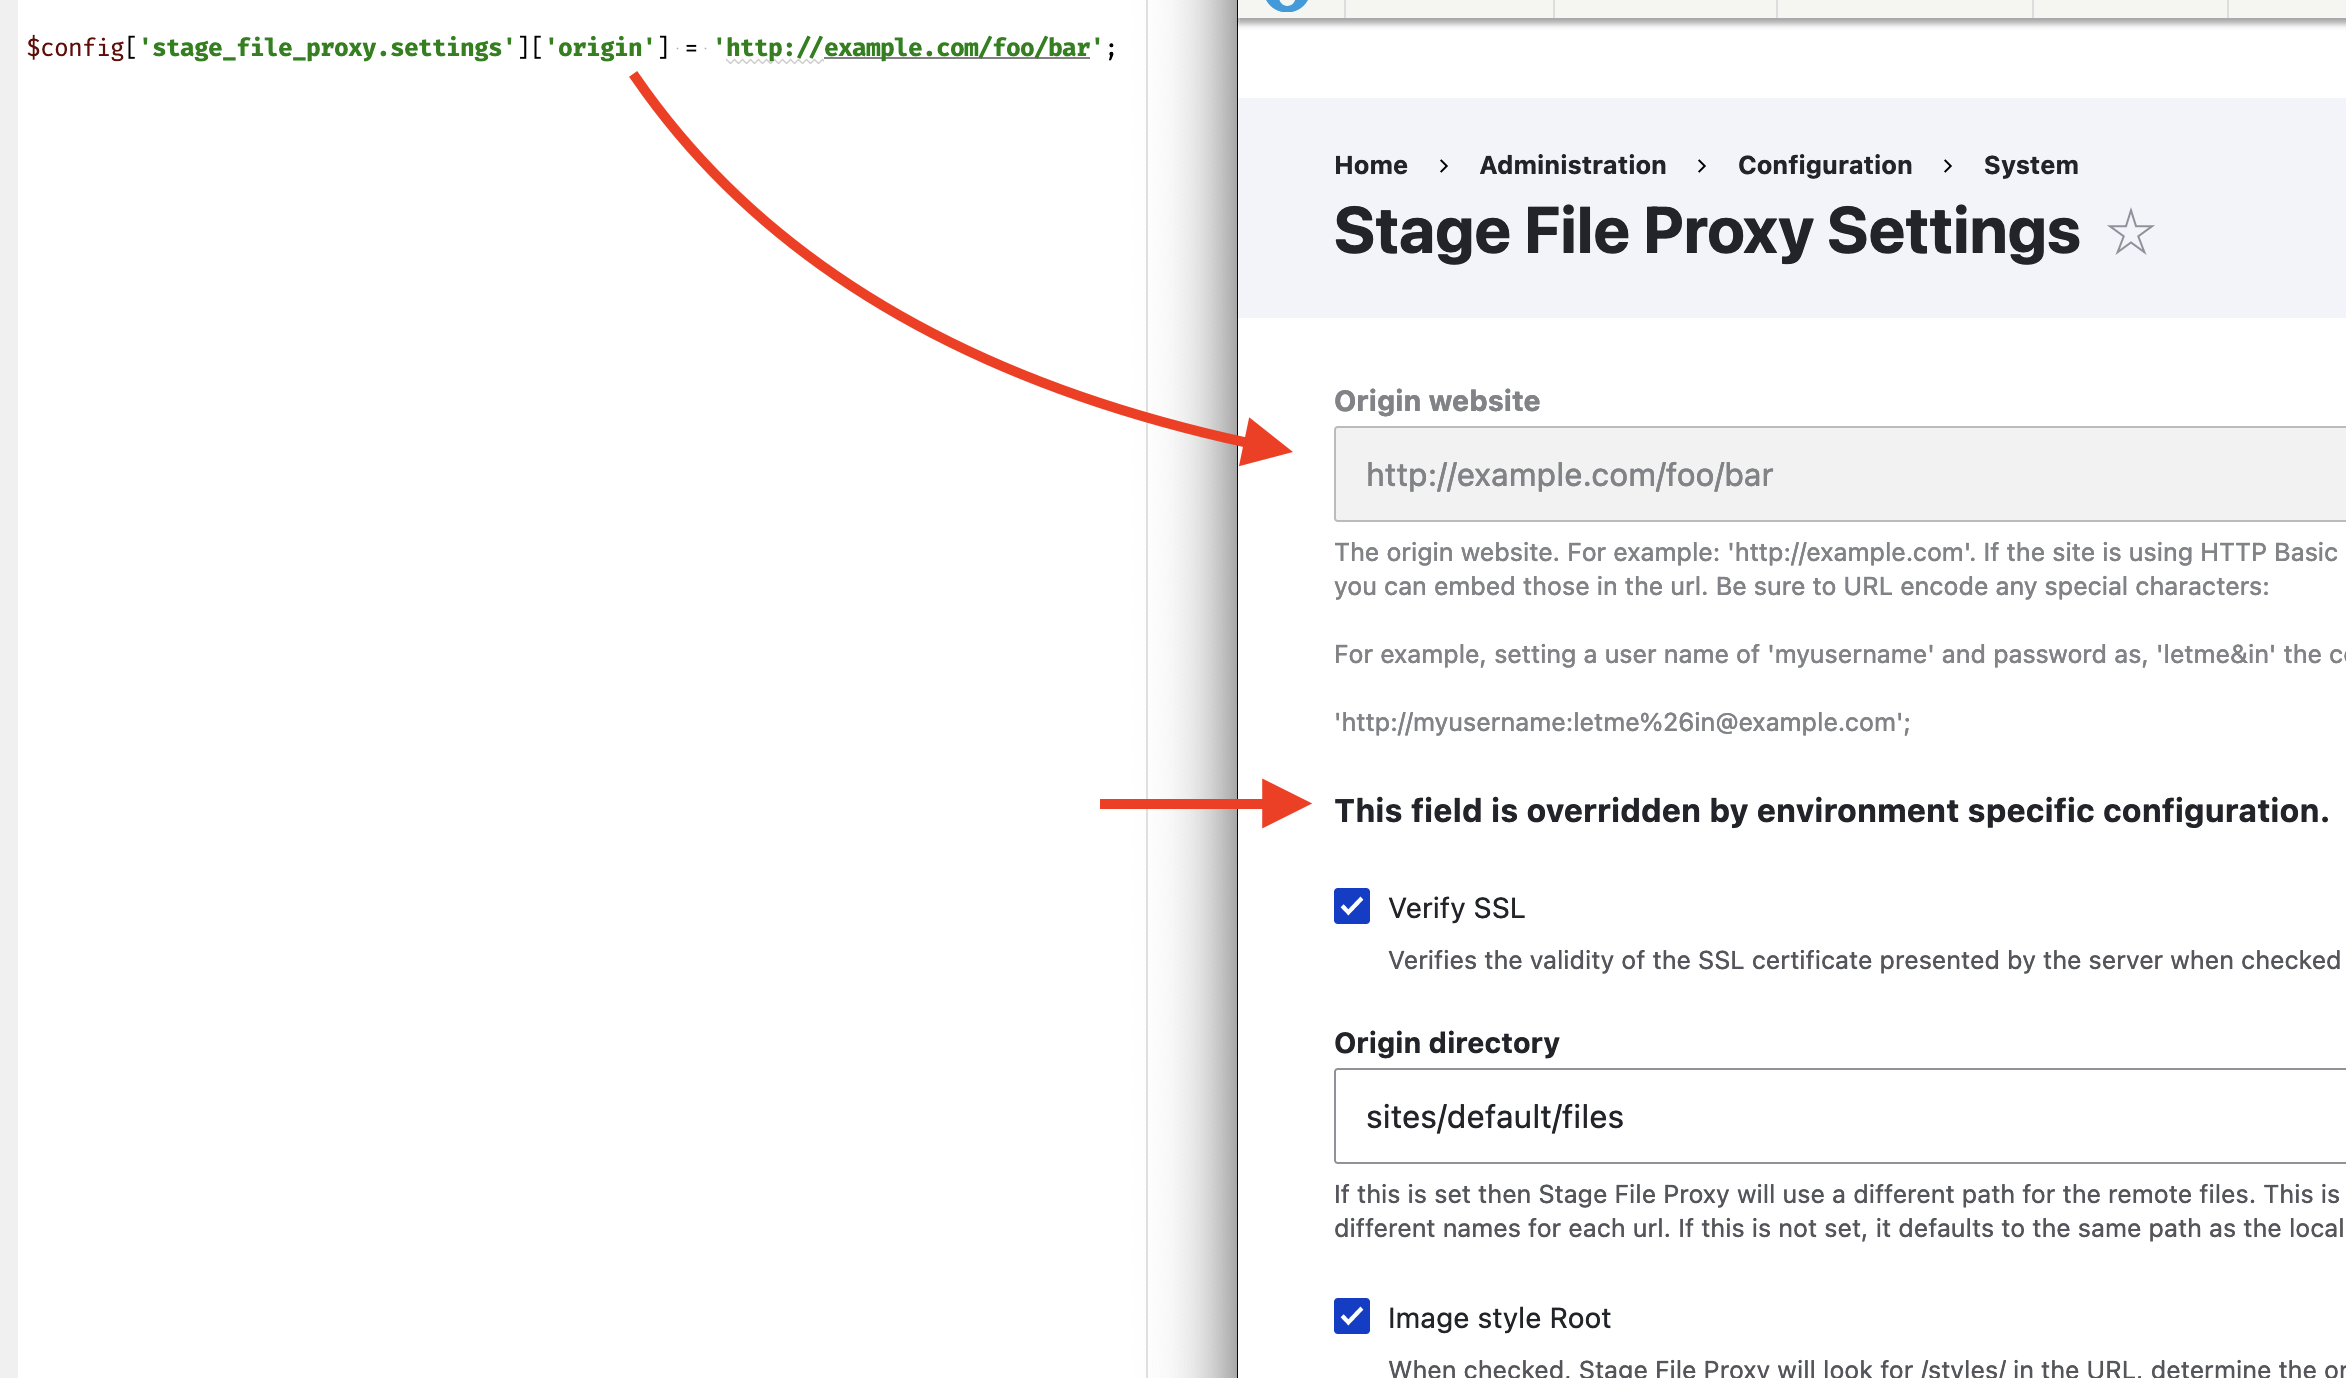Select the System breadcrumb item
Screen dimensions: 2346x1378
(x=2030, y=164)
